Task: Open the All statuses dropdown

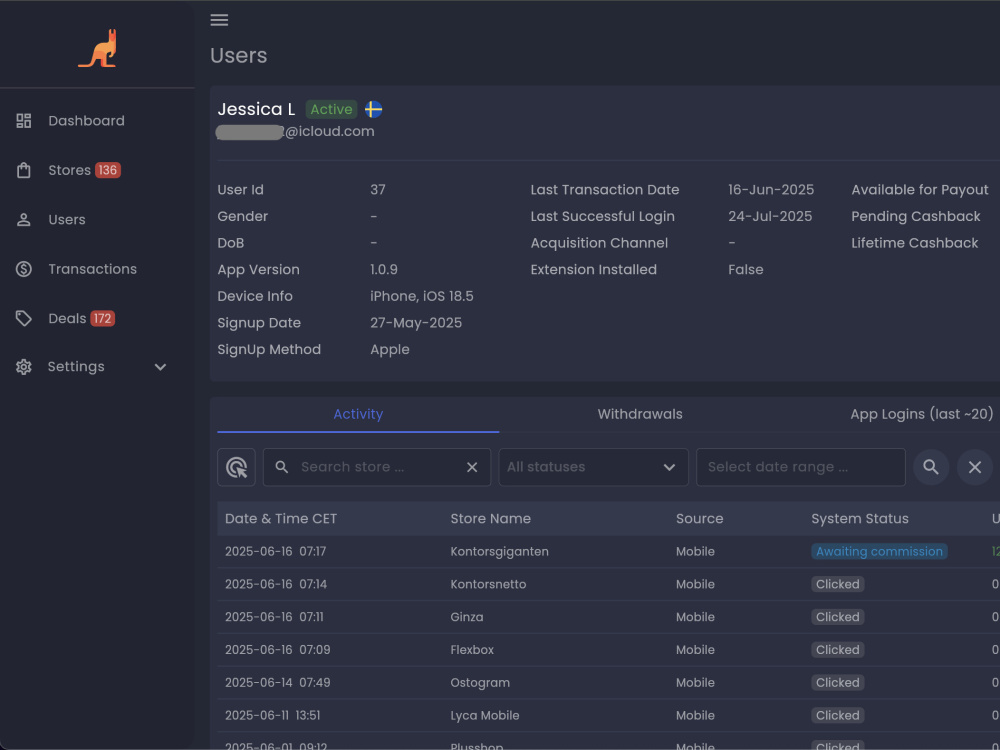Action: (x=593, y=467)
